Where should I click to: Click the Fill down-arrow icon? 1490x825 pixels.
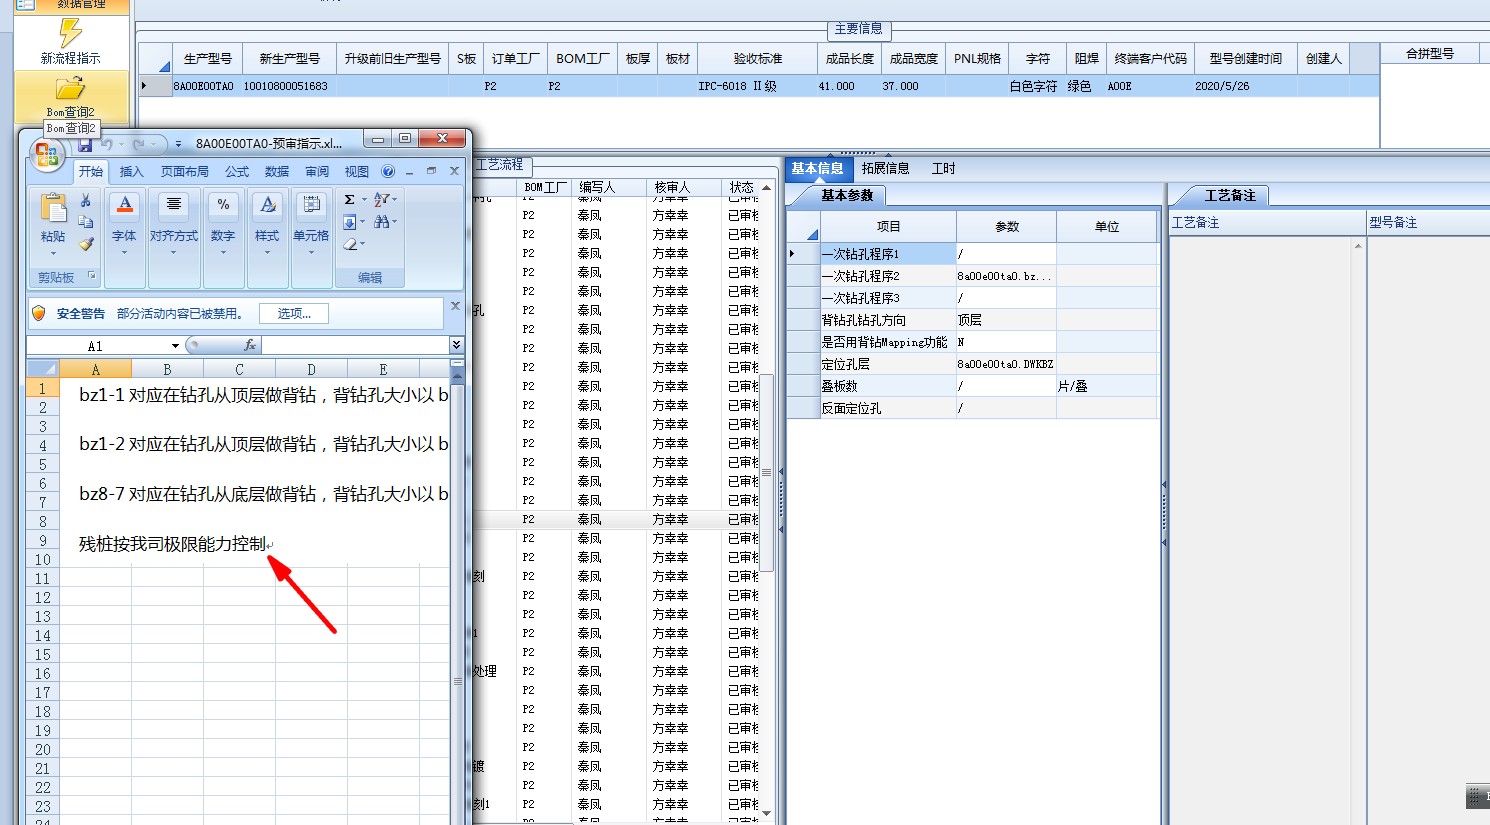click(350, 222)
